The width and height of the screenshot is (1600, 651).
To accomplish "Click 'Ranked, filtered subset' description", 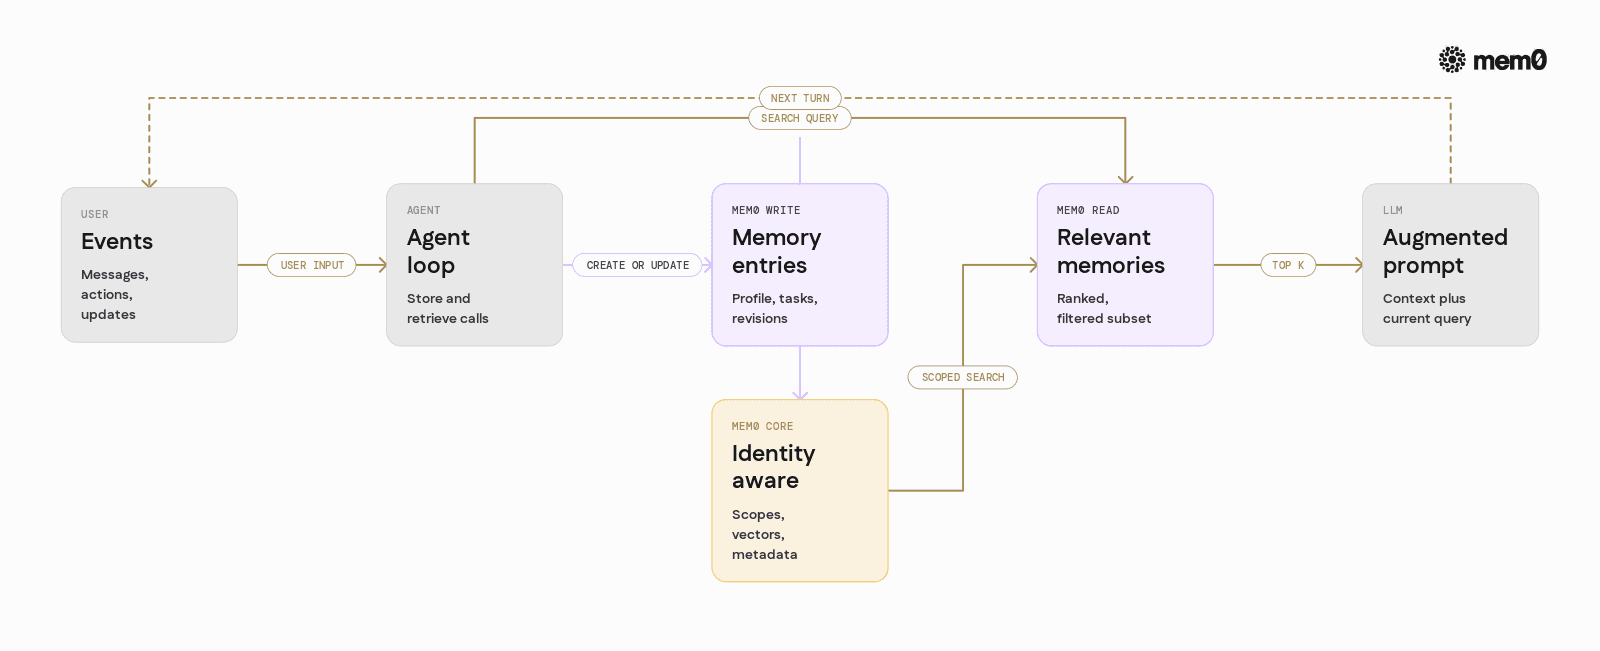I will point(1104,308).
